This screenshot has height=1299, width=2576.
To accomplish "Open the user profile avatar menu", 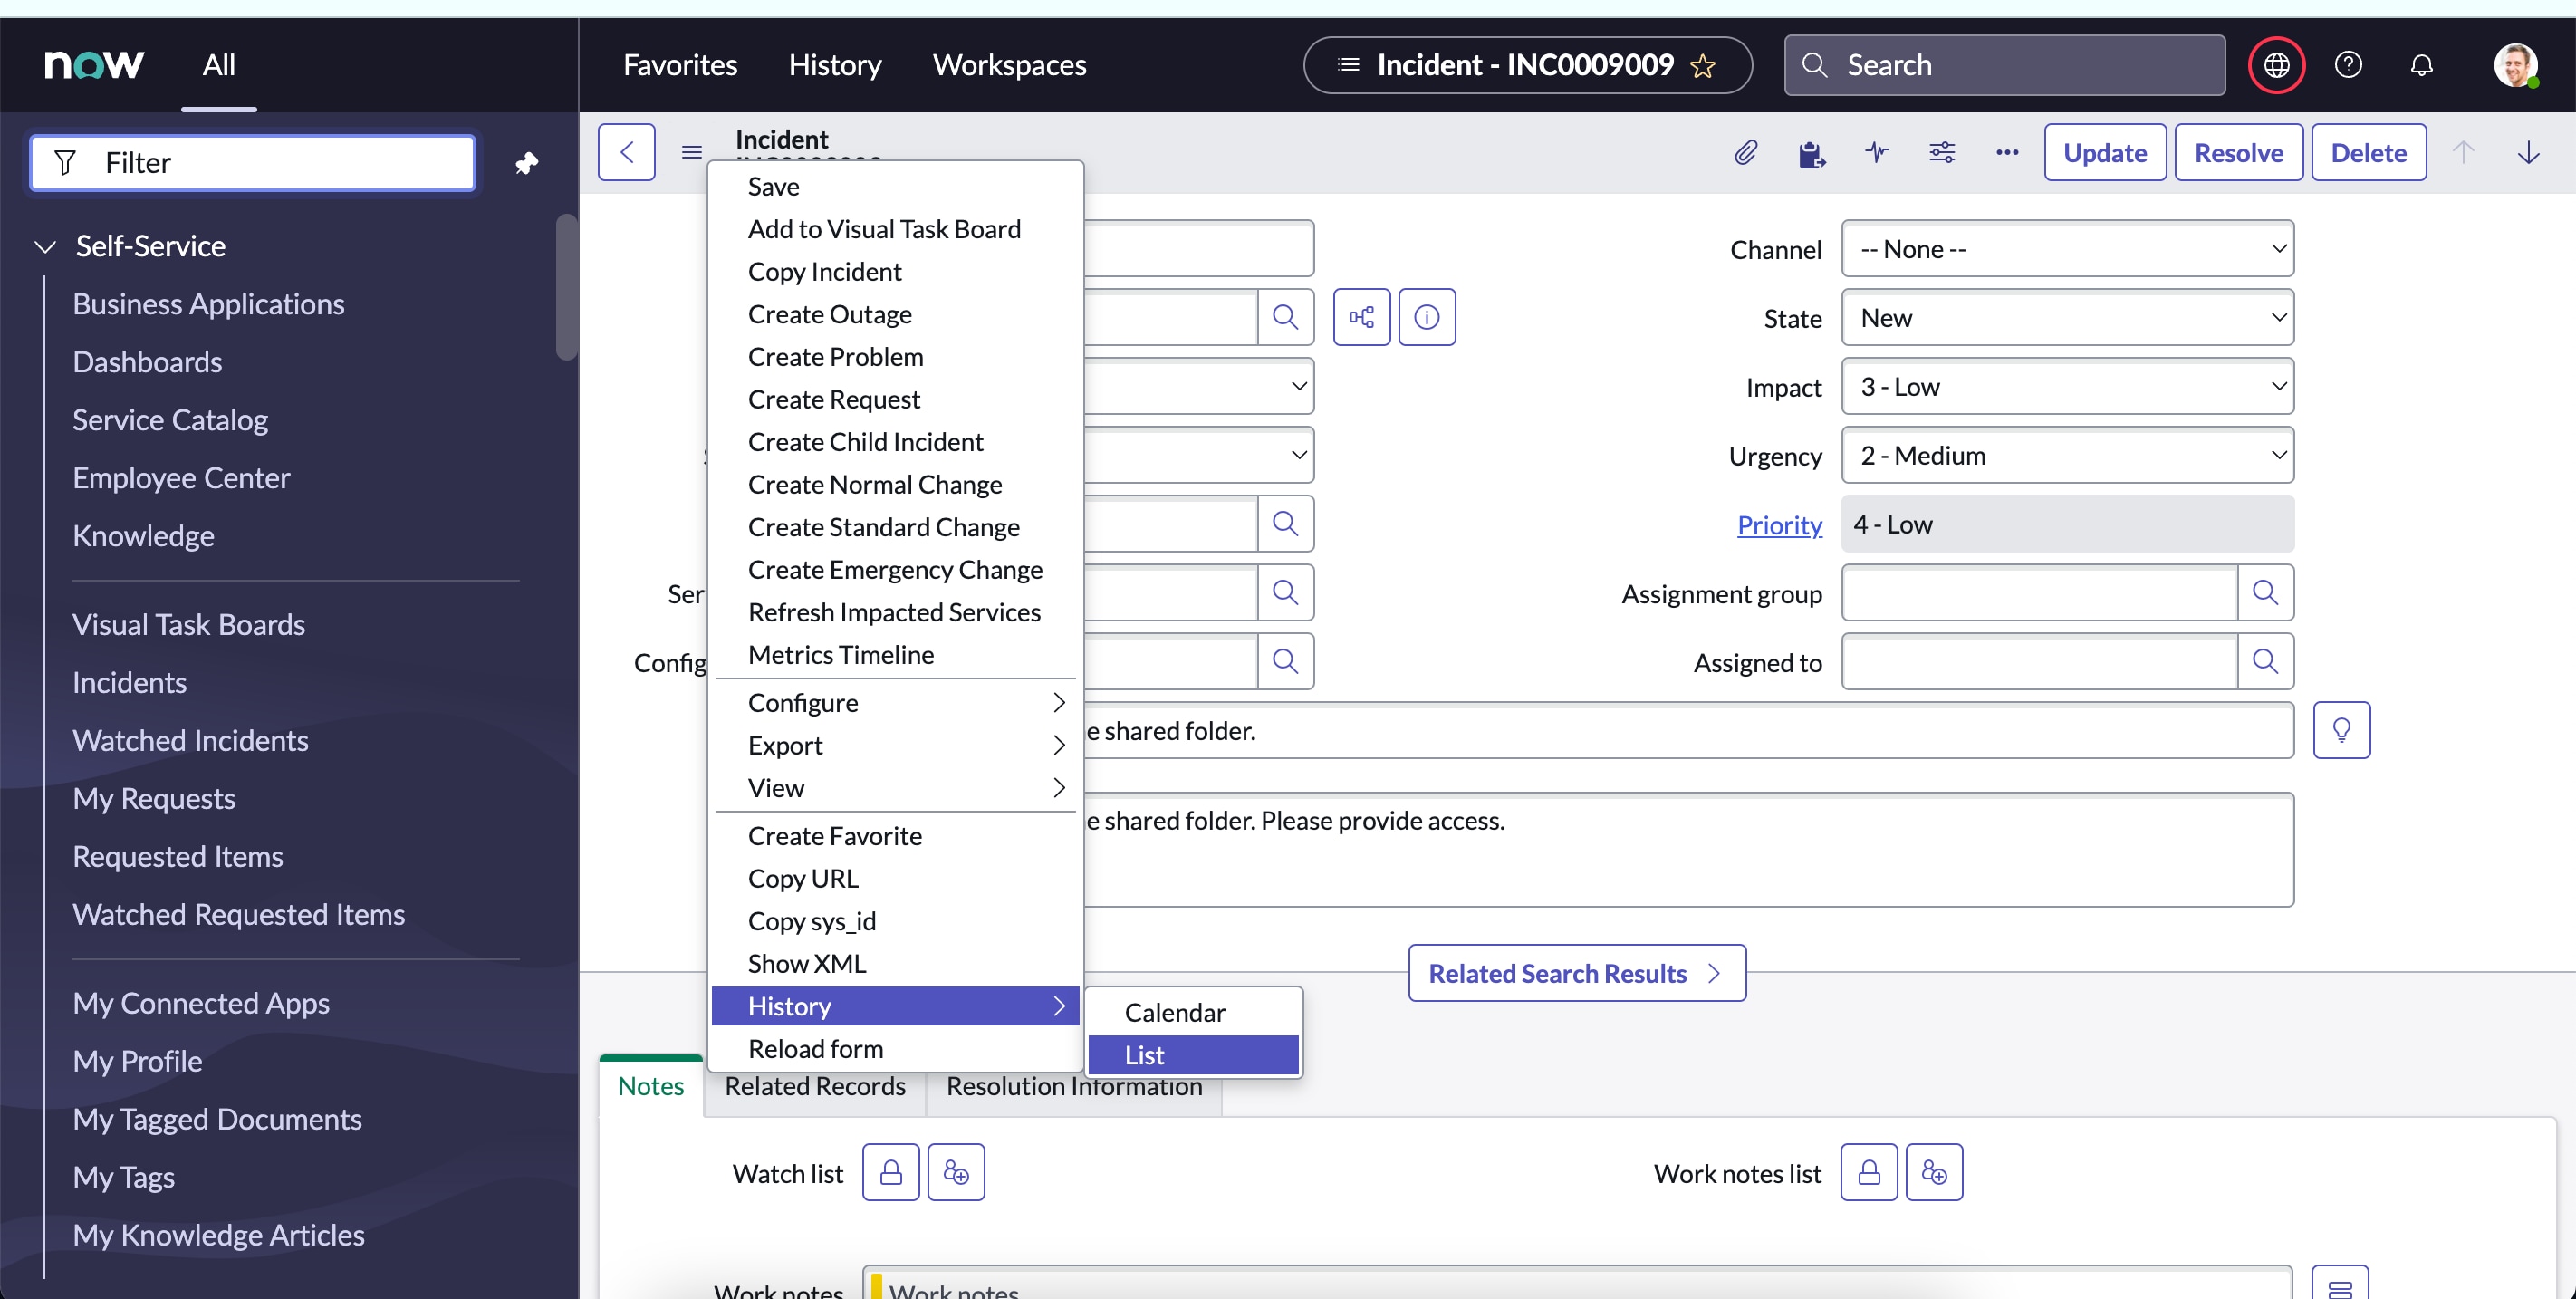I will (2515, 65).
